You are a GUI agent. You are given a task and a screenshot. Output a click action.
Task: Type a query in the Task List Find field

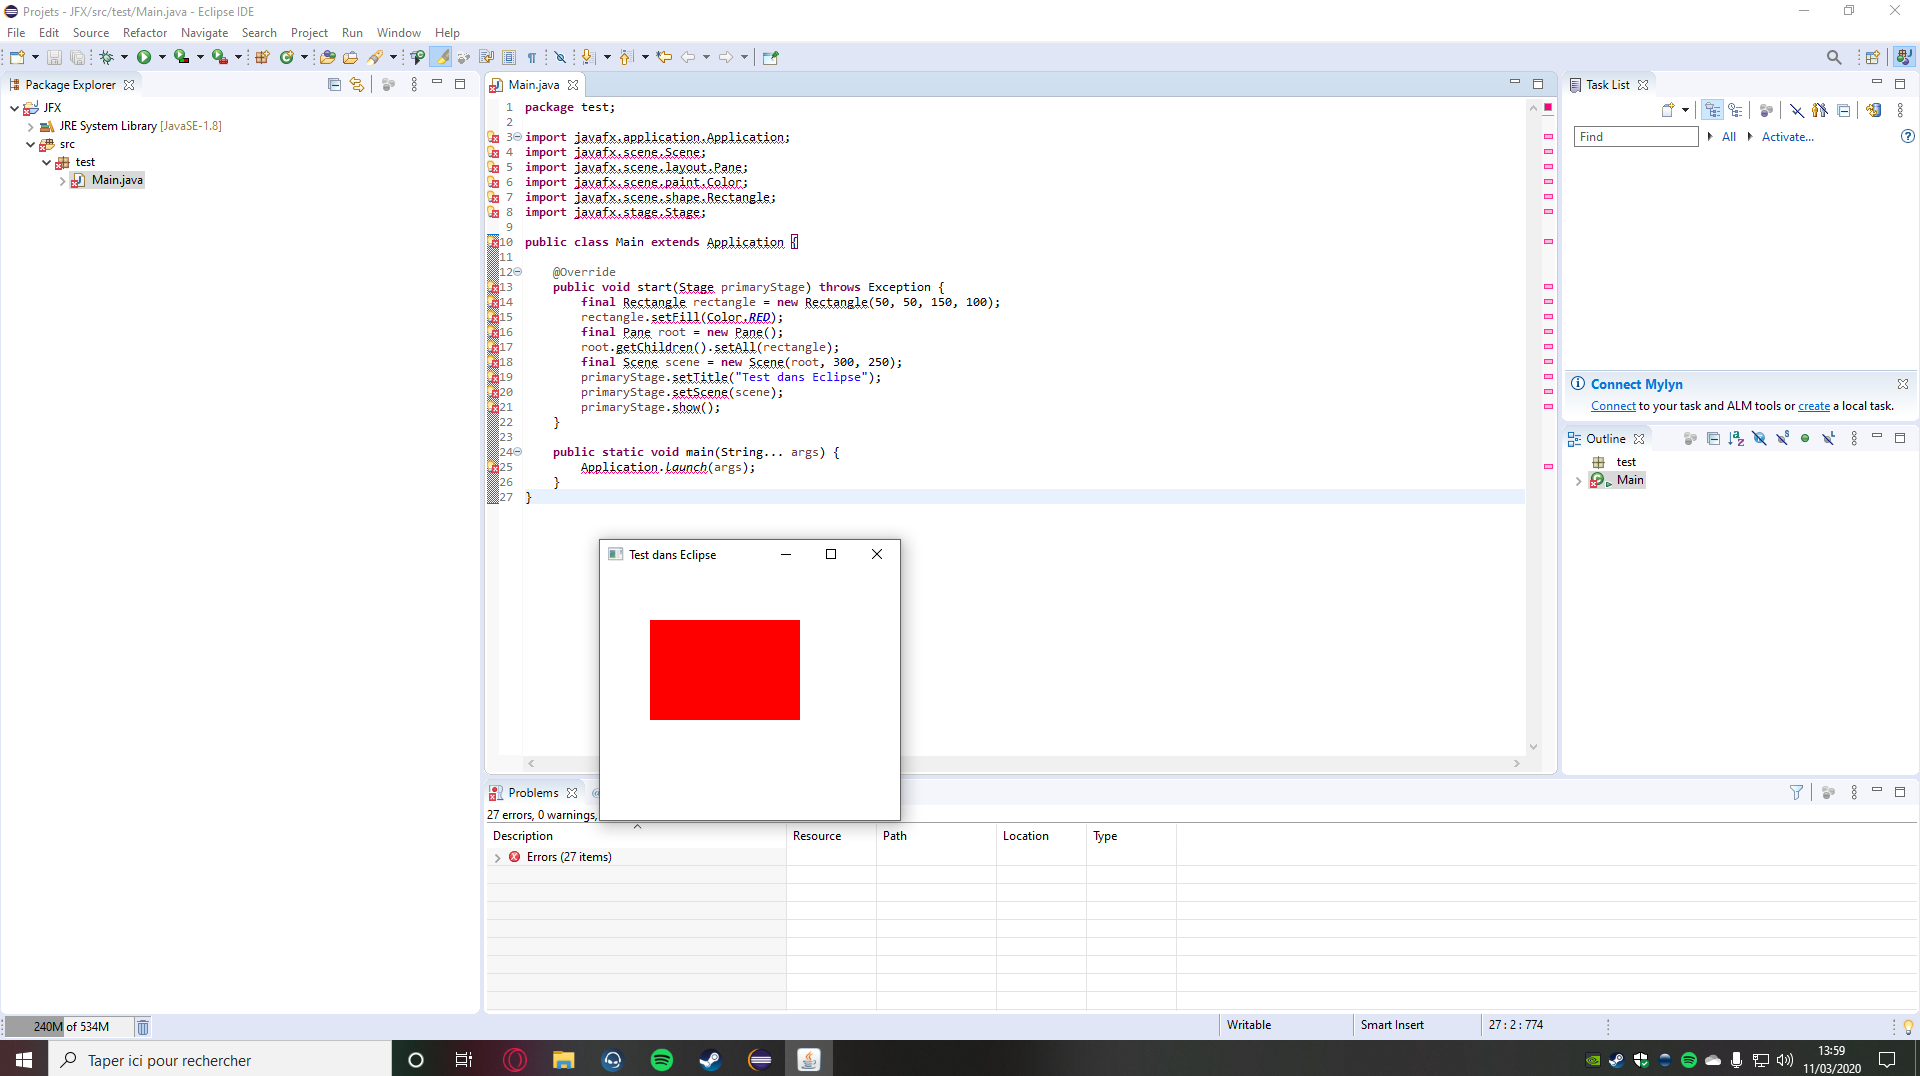[x=1635, y=136]
